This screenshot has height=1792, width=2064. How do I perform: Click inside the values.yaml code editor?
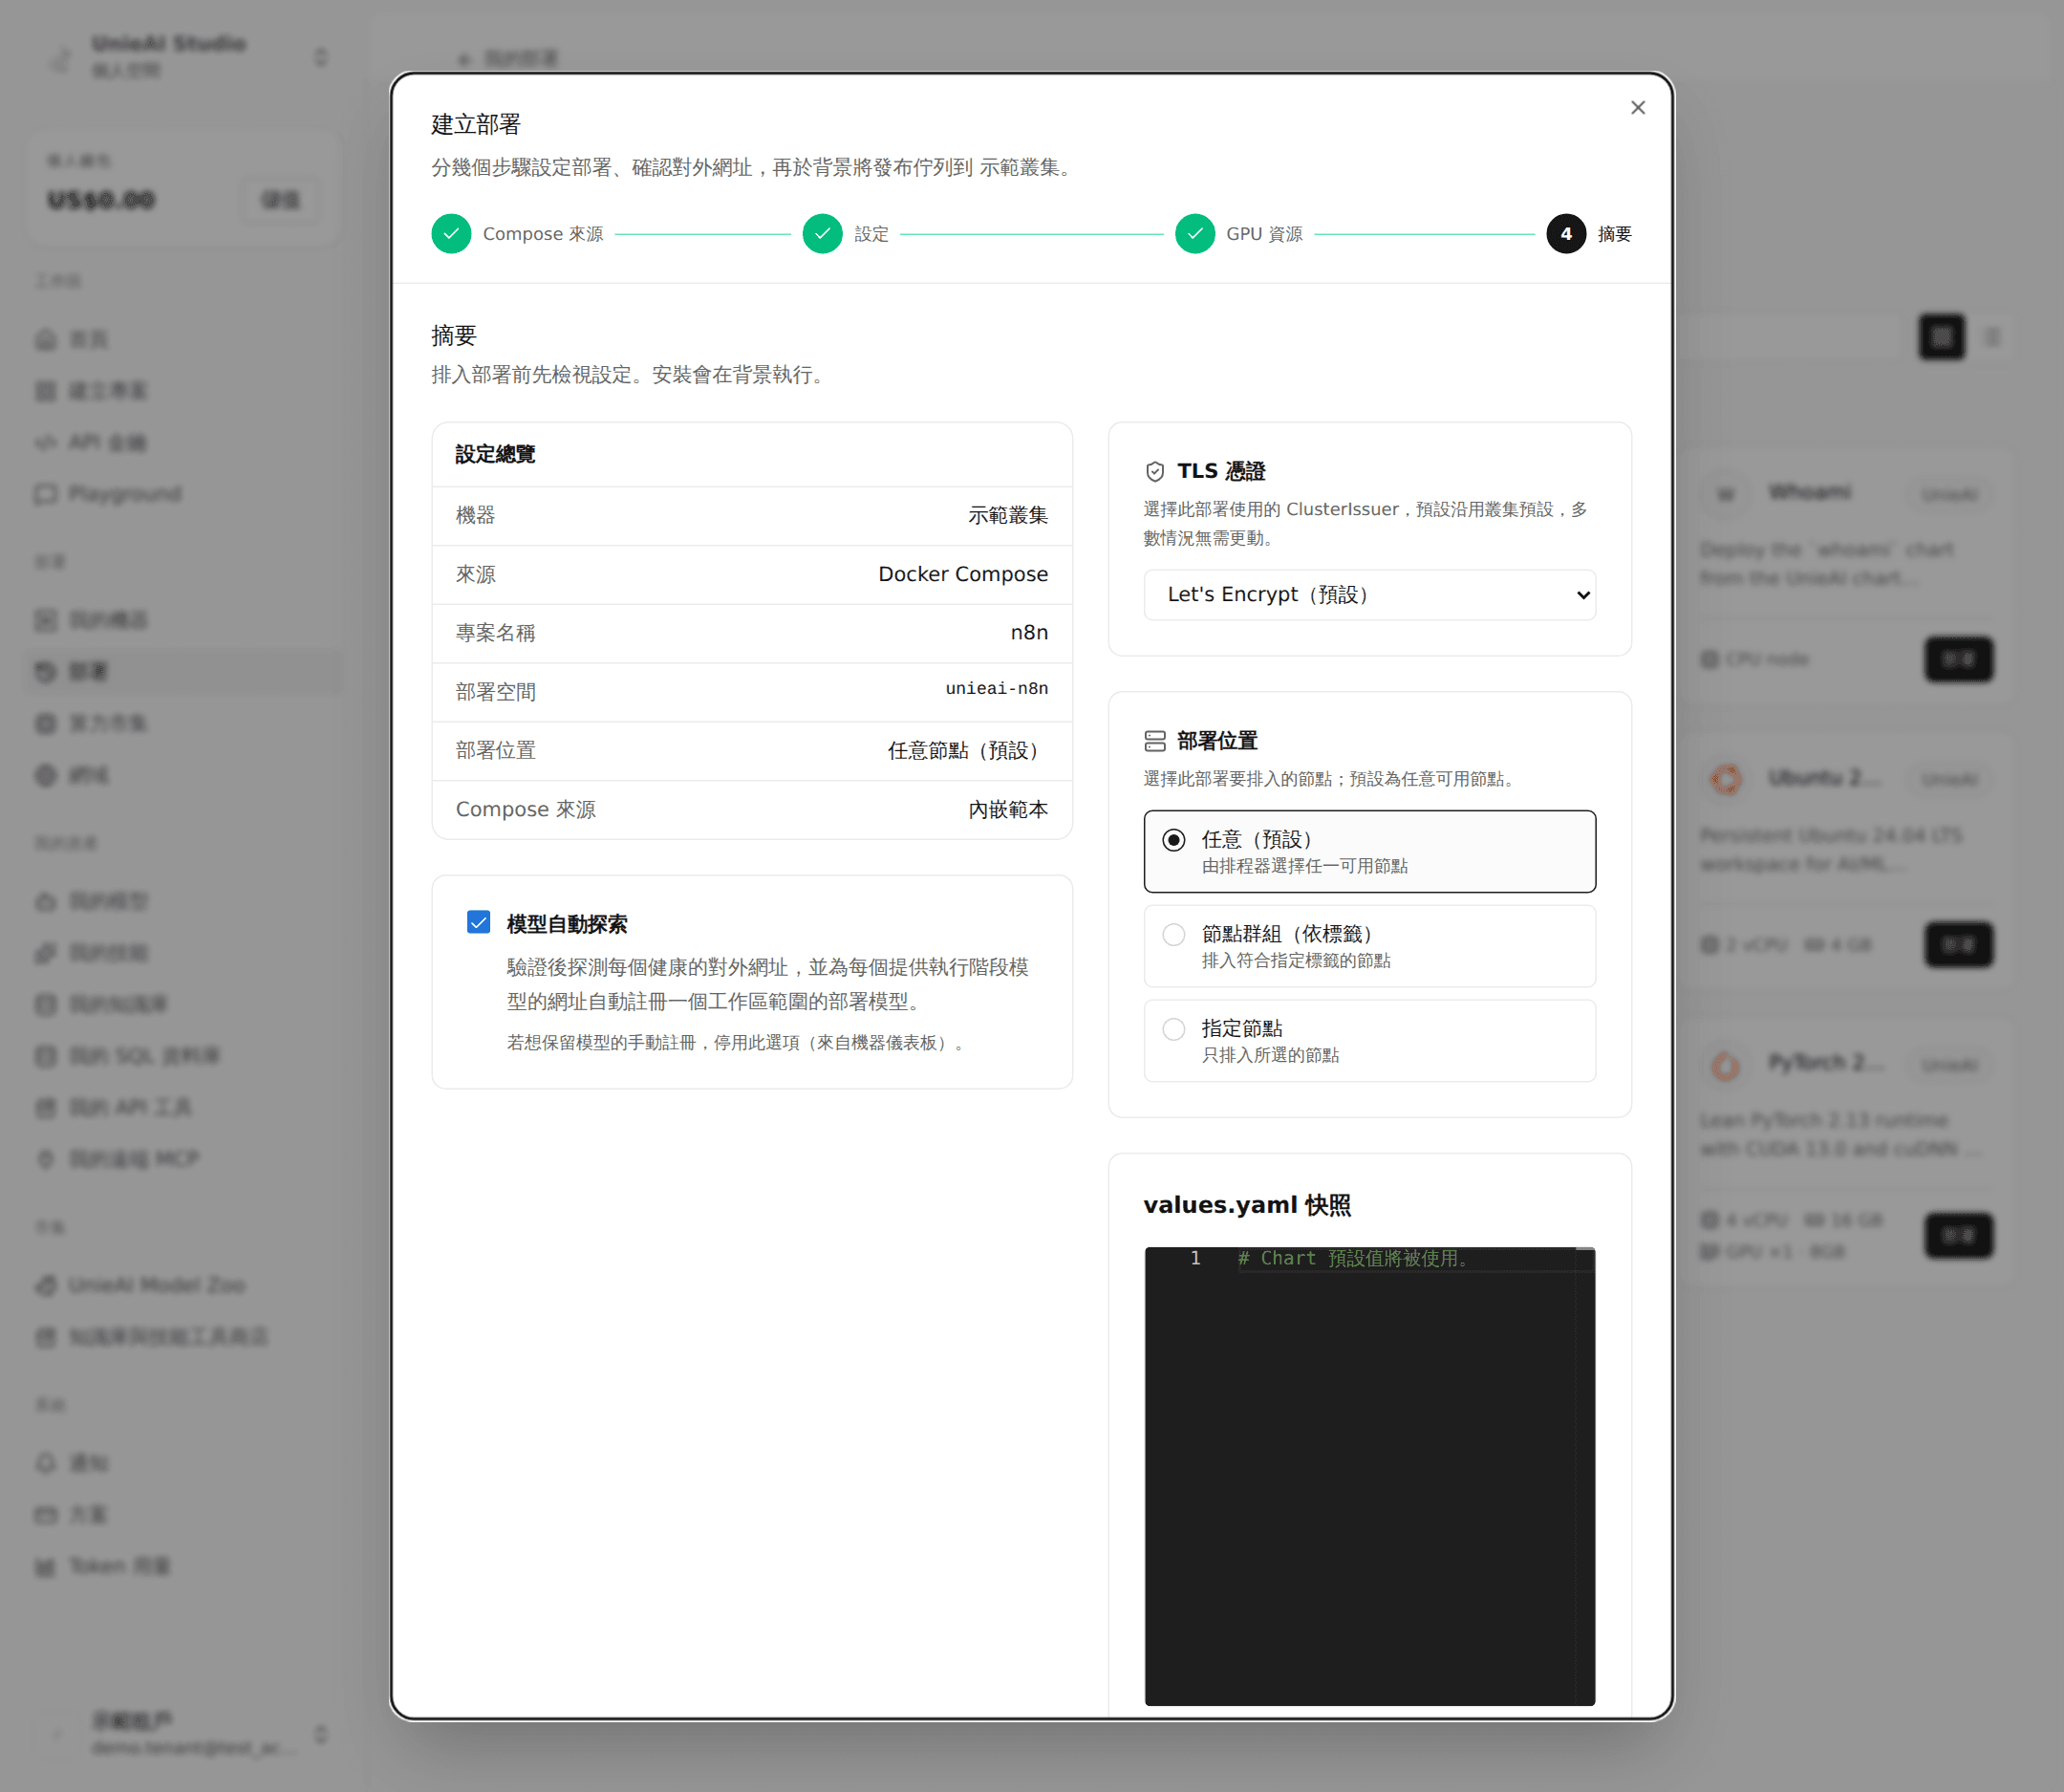(x=1369, y=1476)
